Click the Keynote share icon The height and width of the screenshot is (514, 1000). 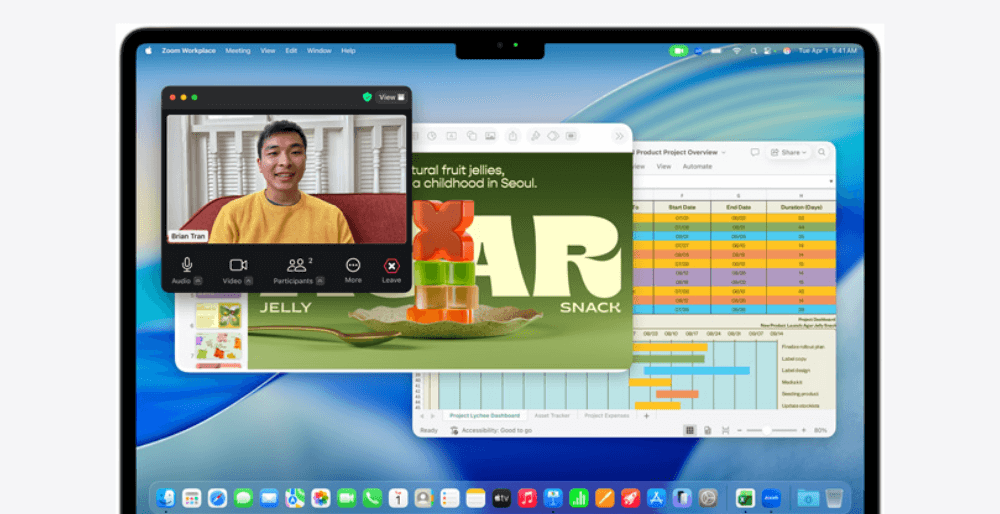pos(513,136)
